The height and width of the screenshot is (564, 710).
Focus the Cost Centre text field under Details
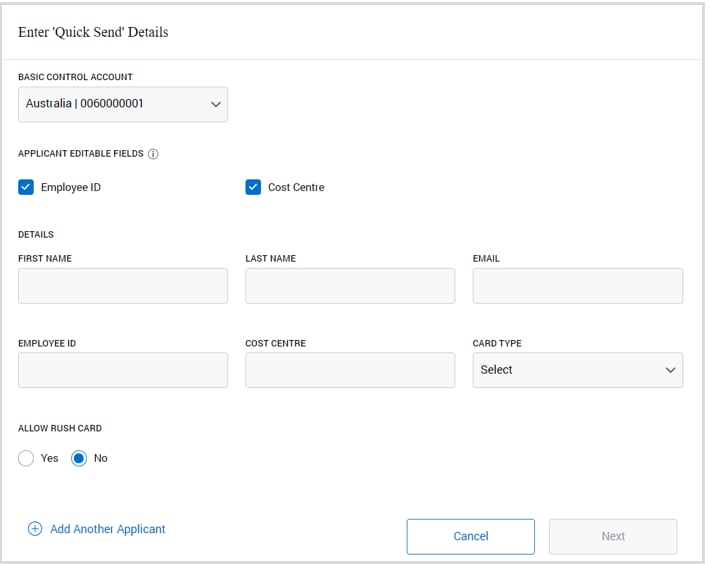349,370
